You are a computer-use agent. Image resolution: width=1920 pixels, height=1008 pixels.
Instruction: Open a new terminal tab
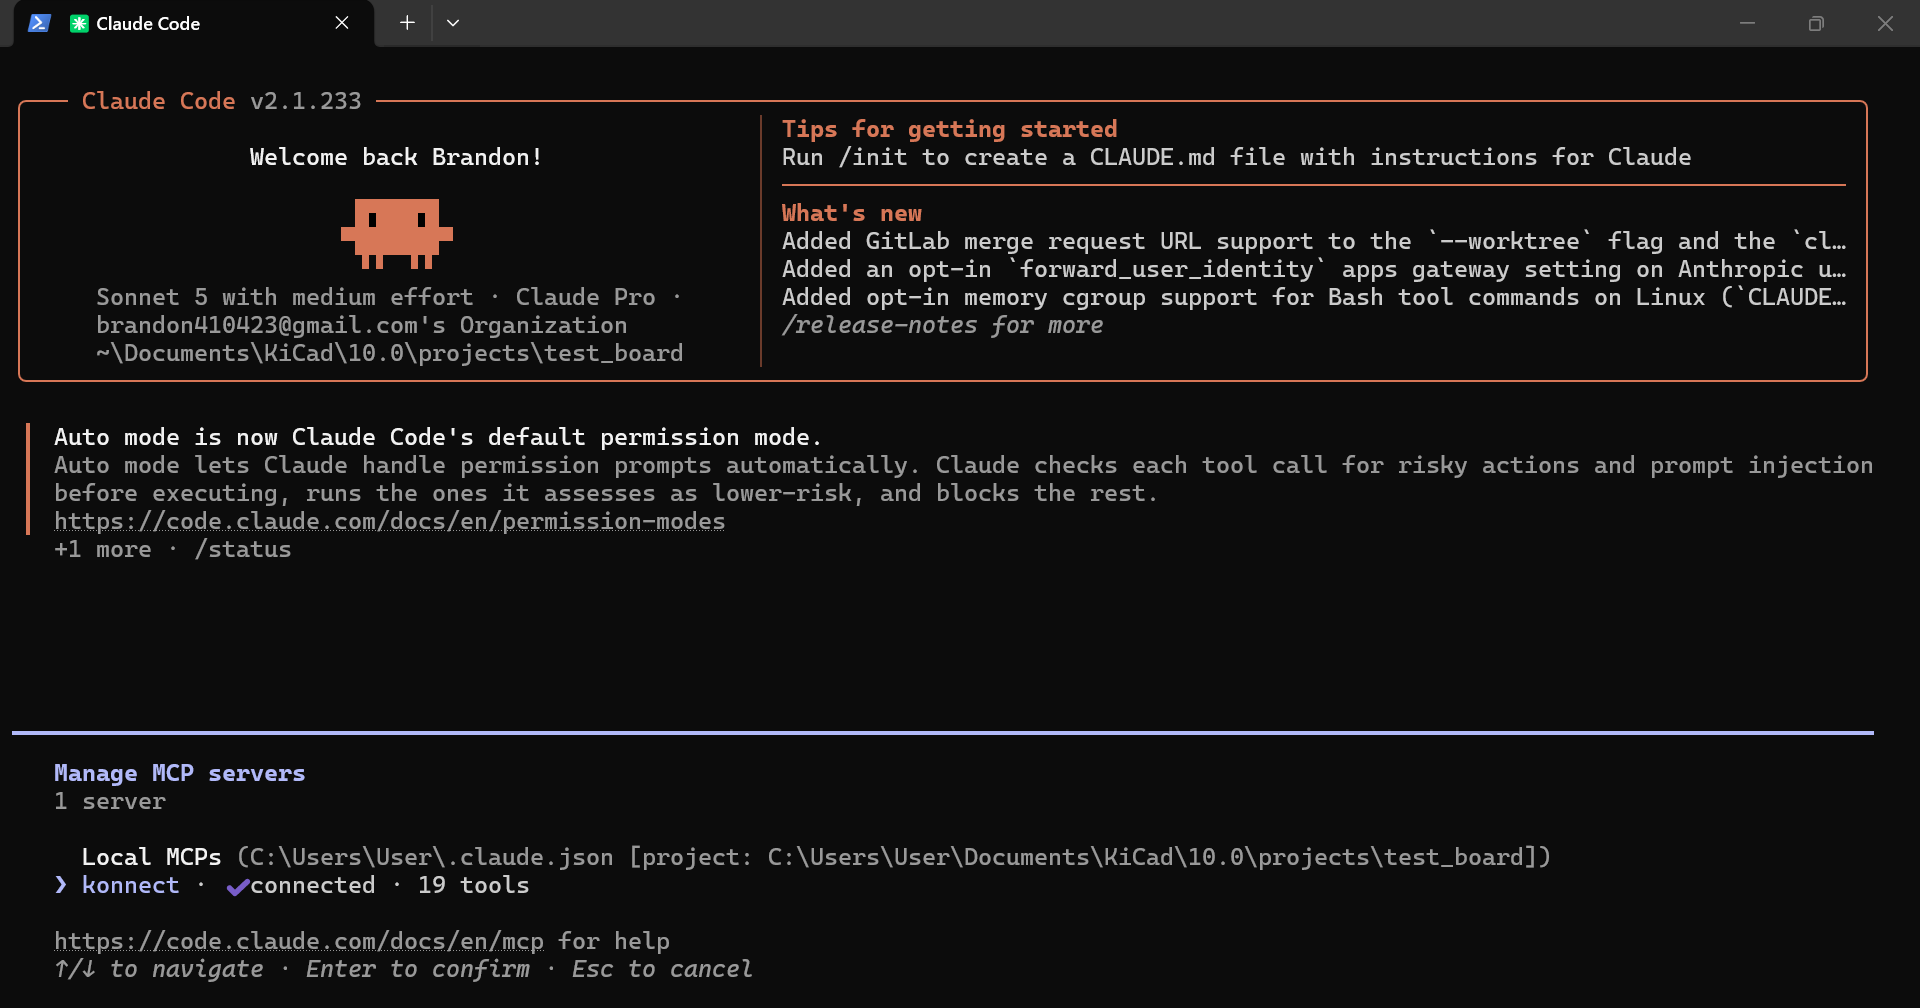(407, 23)
